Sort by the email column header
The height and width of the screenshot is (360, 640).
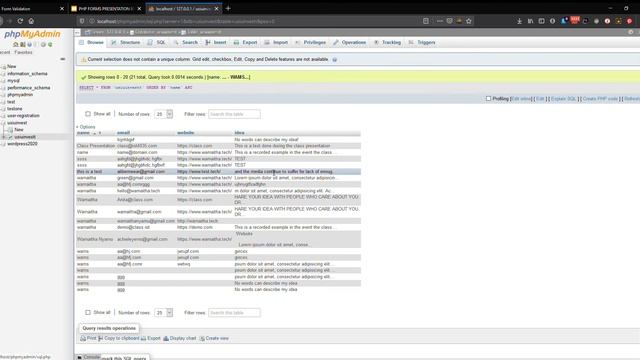pyautogui.click(x=123, y=133)
